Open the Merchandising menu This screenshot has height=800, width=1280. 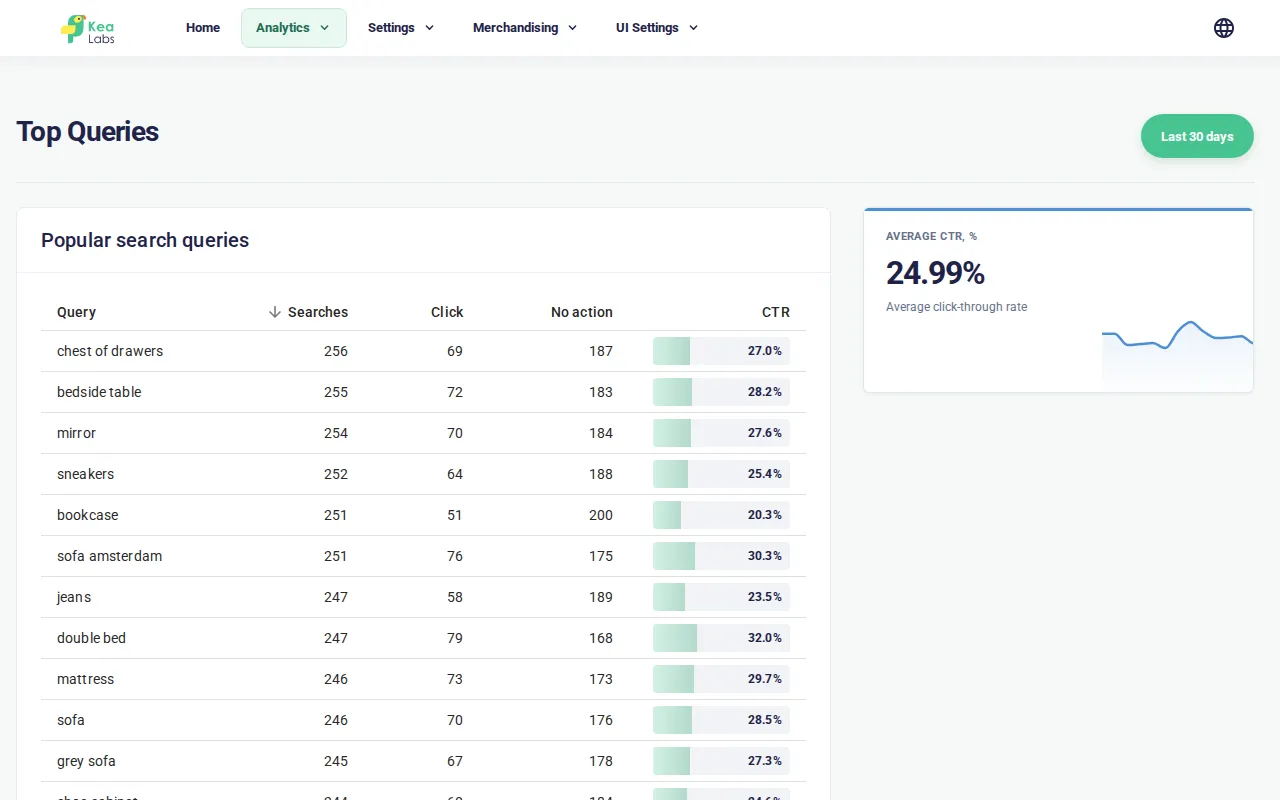(525, 28)
